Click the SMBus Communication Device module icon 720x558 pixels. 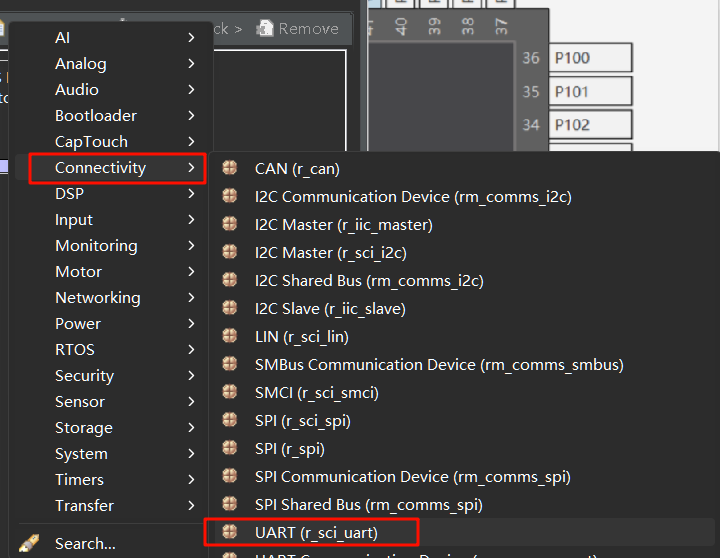click(x=230, y=364)
